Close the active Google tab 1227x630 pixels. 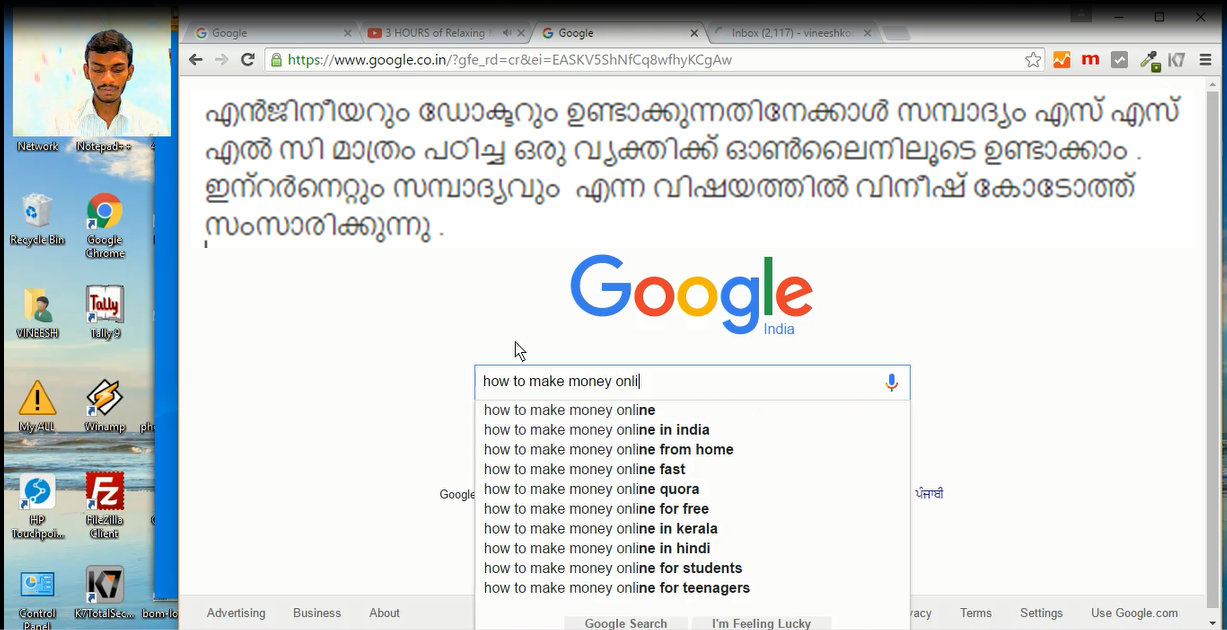pos(695,33)
